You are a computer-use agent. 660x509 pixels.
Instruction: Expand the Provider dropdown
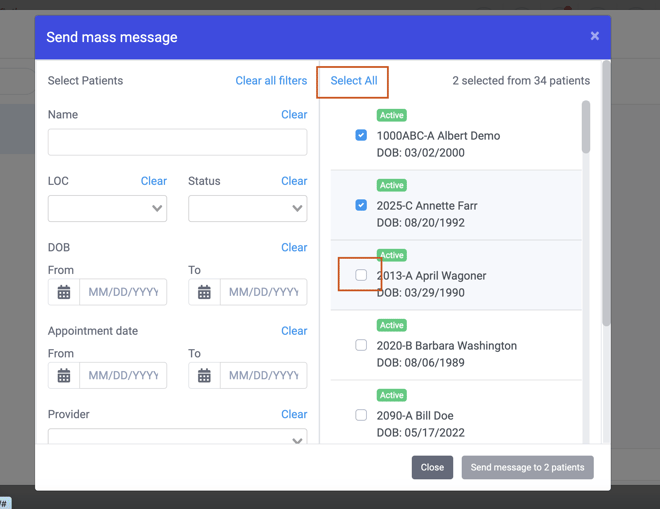pyautogui.click(x=177, y=437)
